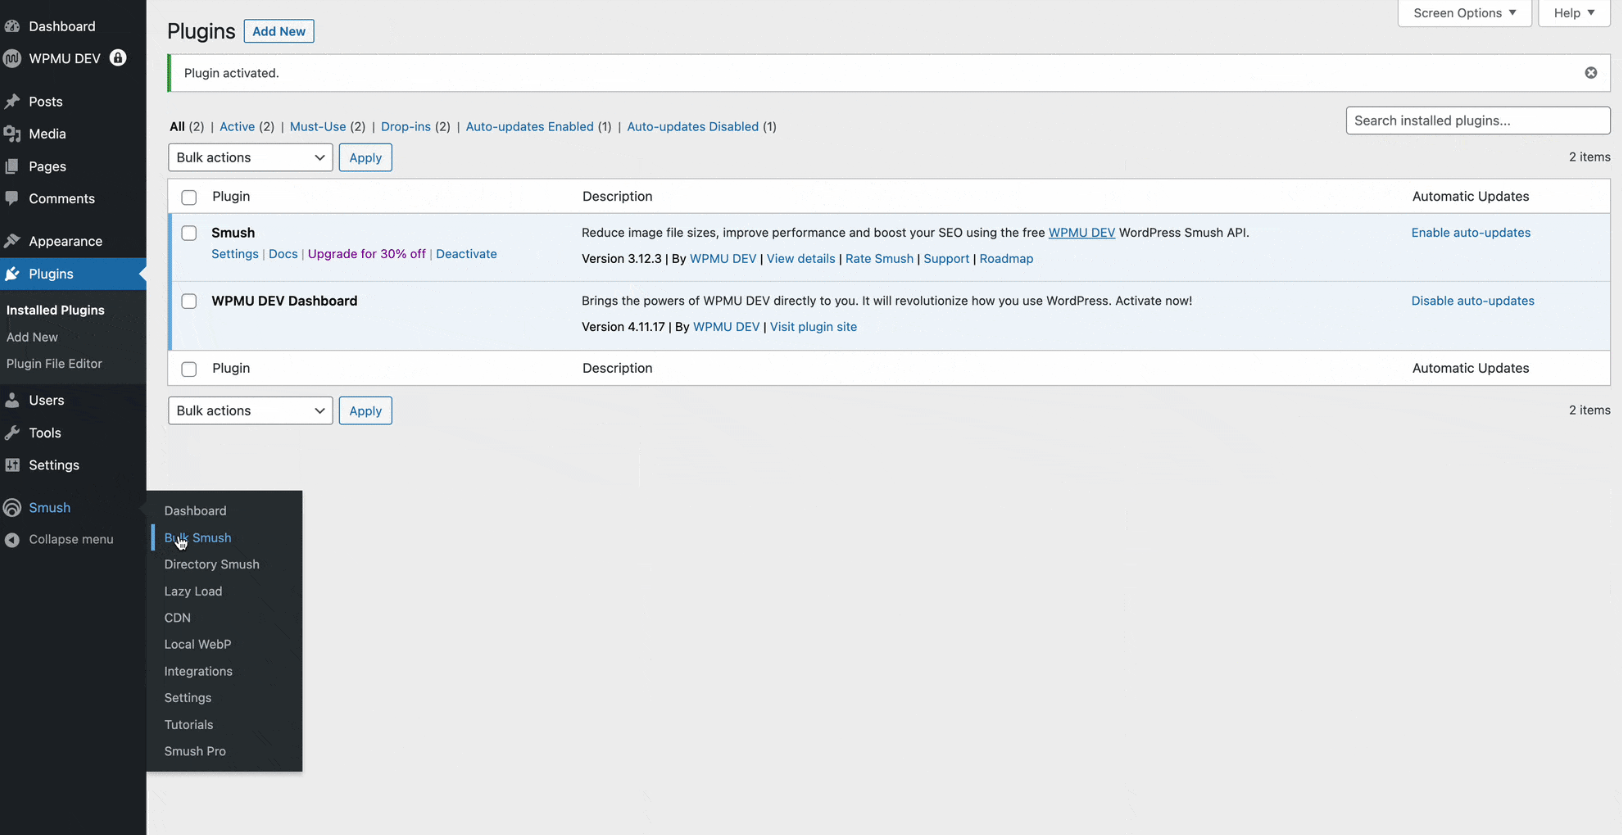The height and width of the screenshot is (835, 1622).
Task: Click the Collapse menu arrow icon
Action: [12, 540]
